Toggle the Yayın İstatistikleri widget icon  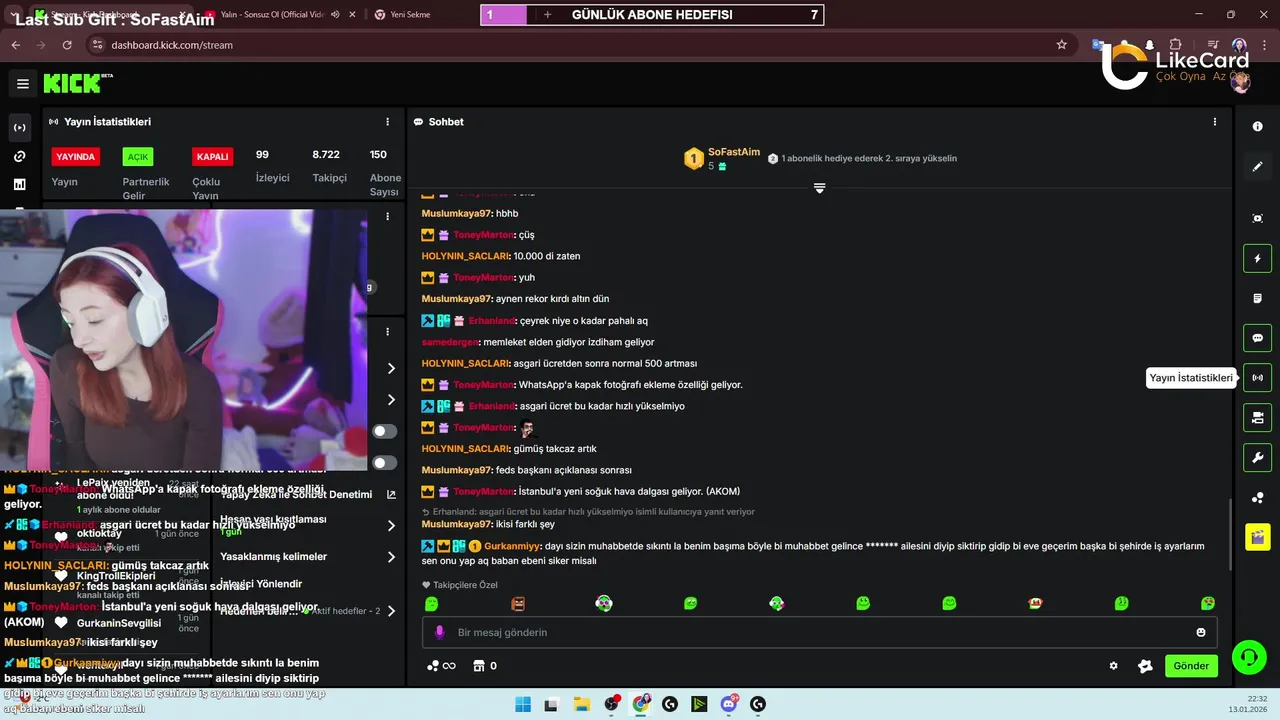(x=1258, y=378)
